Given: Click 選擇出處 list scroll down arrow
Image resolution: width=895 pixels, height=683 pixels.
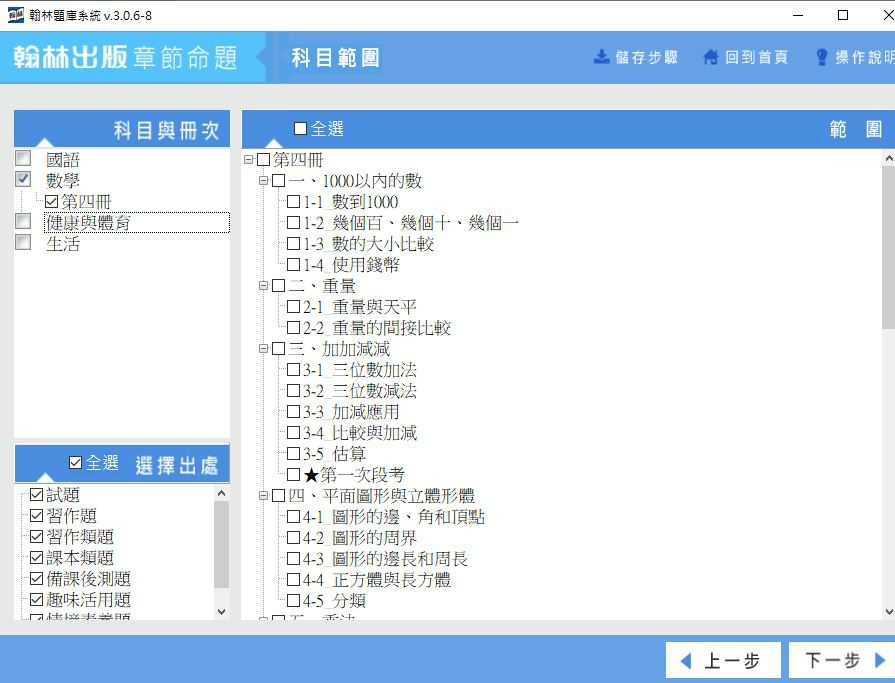Looking at the screenshot, I should tap(221, 612).
